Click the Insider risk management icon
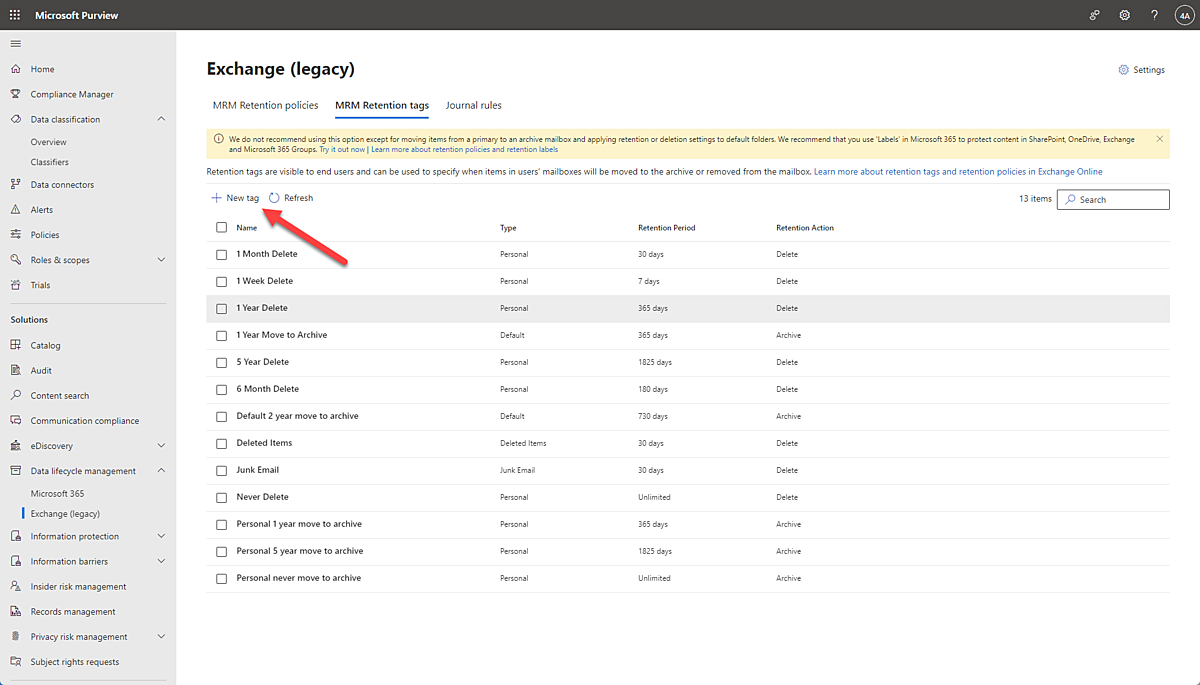This screenshot has width=1200, height=685. pos(15,586)
